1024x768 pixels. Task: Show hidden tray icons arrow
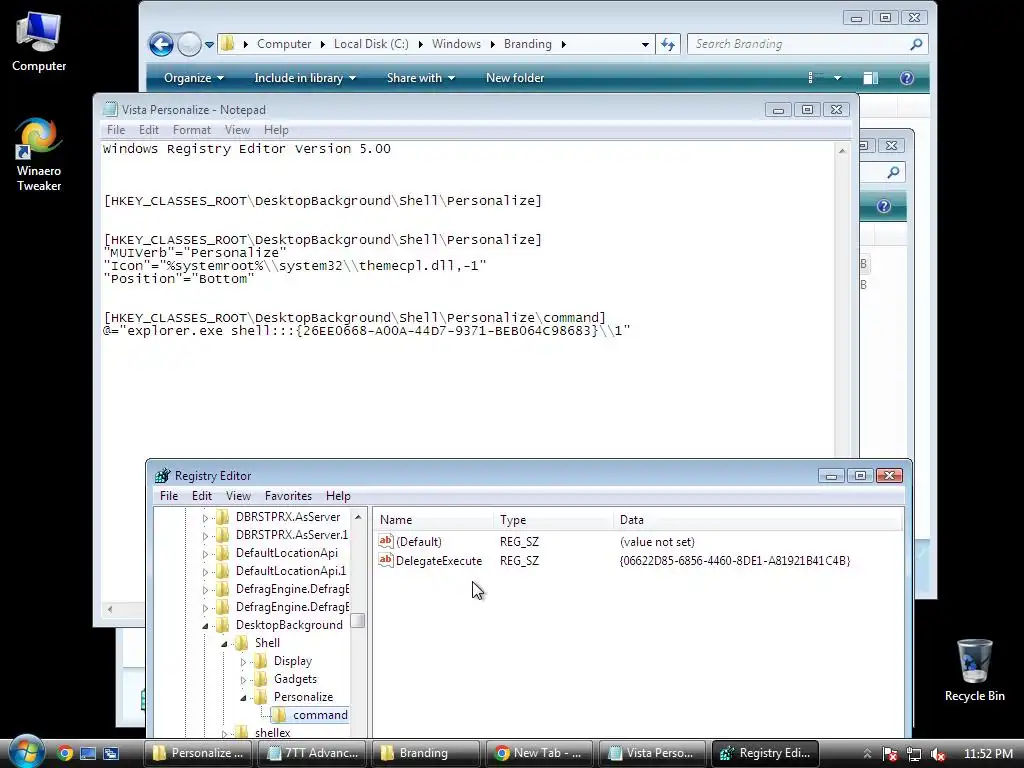[867, 754]
